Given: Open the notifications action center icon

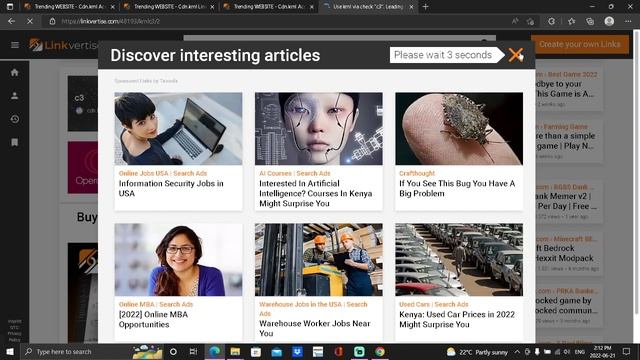Looking at the screenshot, I should point(627,351).
